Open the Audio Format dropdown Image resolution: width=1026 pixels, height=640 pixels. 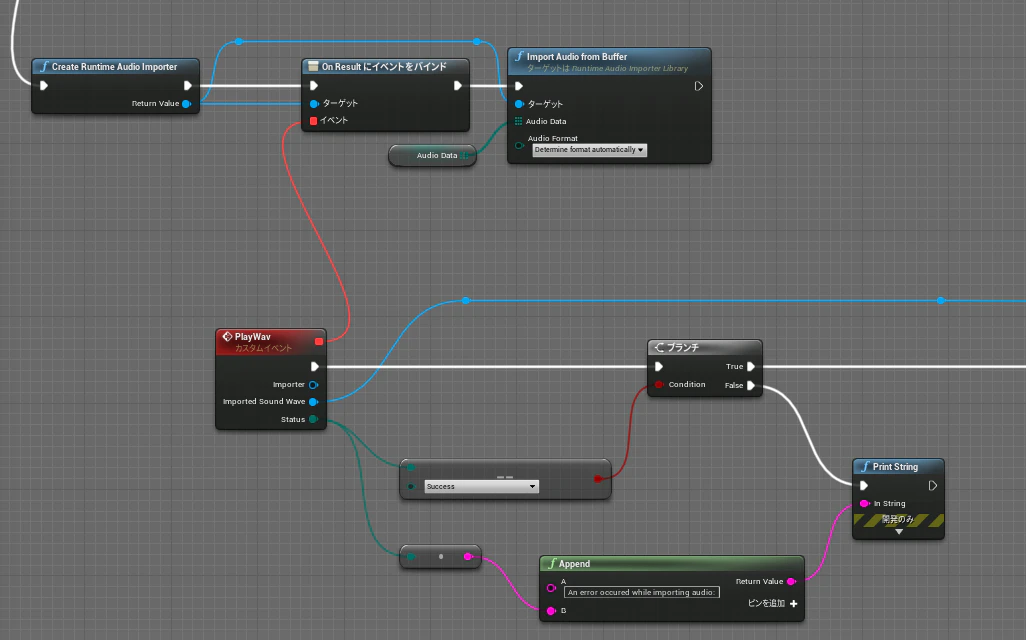(589, 150)
